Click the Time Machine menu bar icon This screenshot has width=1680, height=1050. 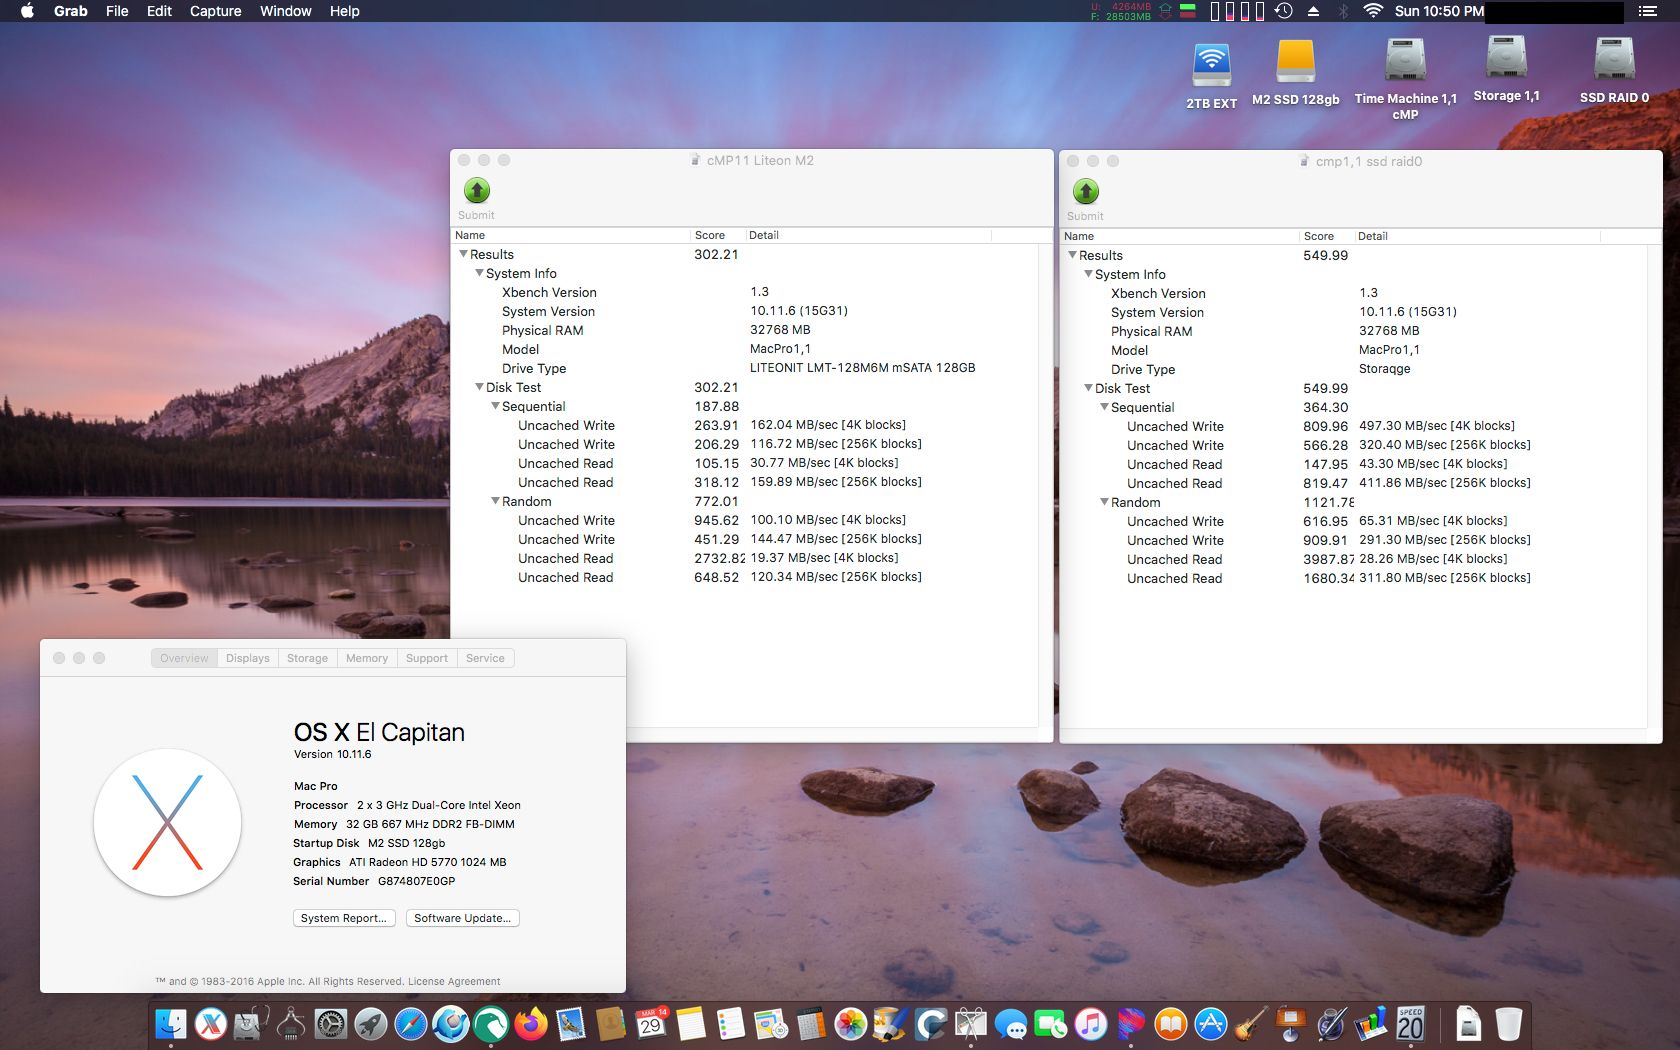coord(1284,11)
